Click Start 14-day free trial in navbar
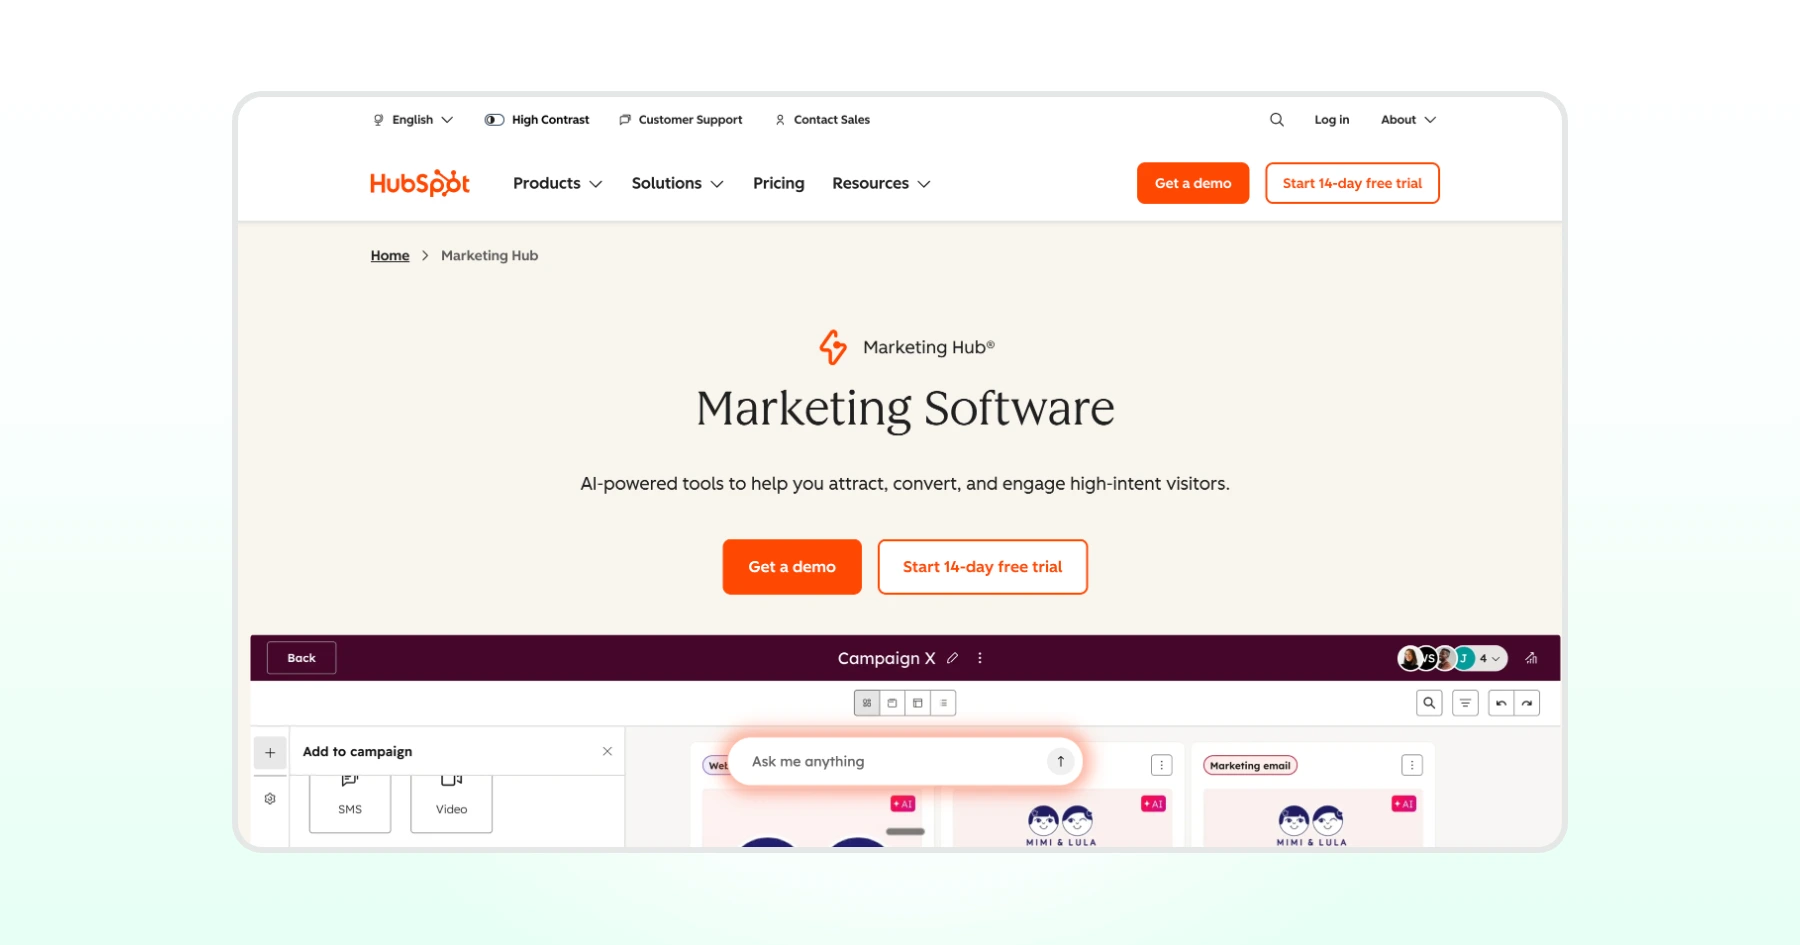 (1352, 183)
